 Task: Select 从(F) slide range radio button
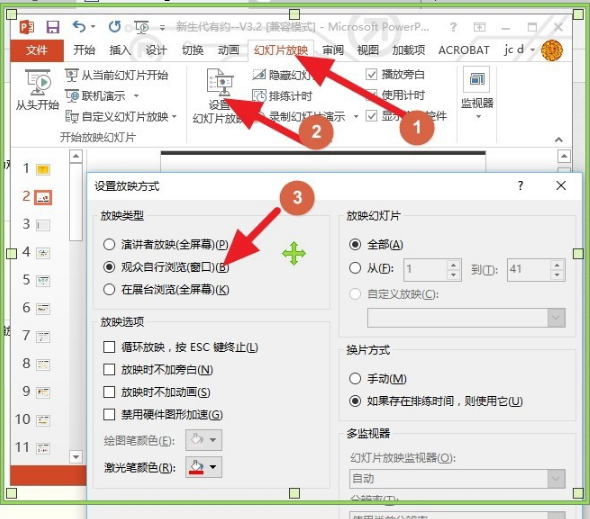click(355, 268)
